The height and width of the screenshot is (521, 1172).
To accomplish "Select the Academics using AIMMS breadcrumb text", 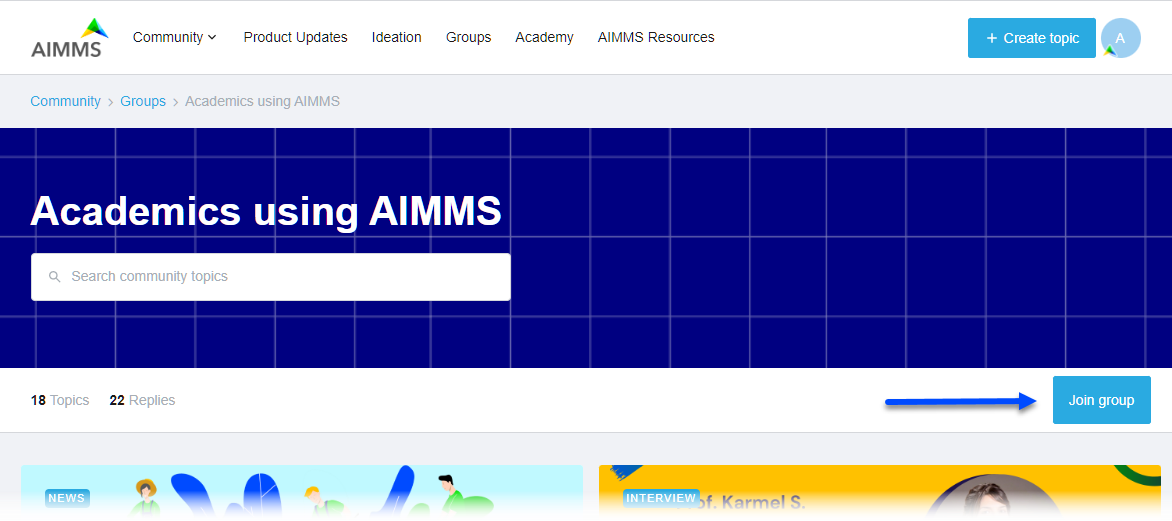I will coord(262,101).
